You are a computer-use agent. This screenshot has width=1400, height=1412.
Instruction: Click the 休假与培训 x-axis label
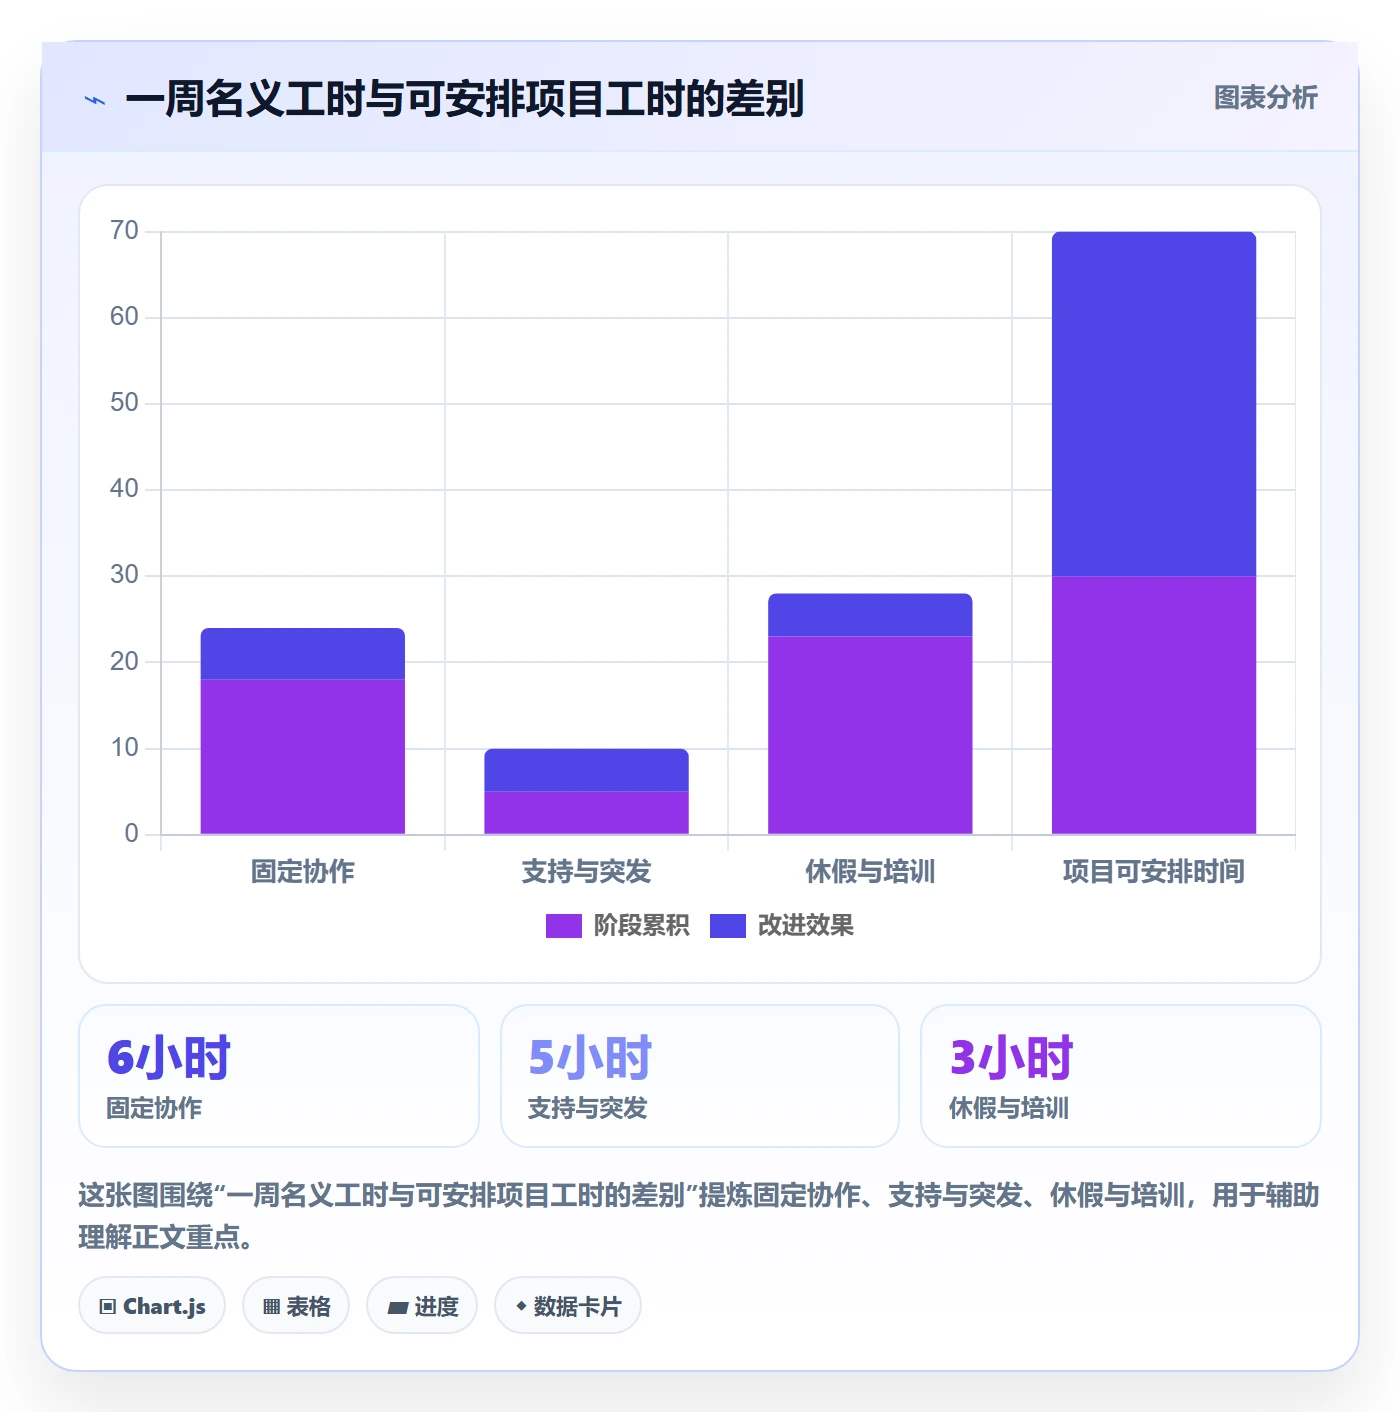[x=870, y=872]
